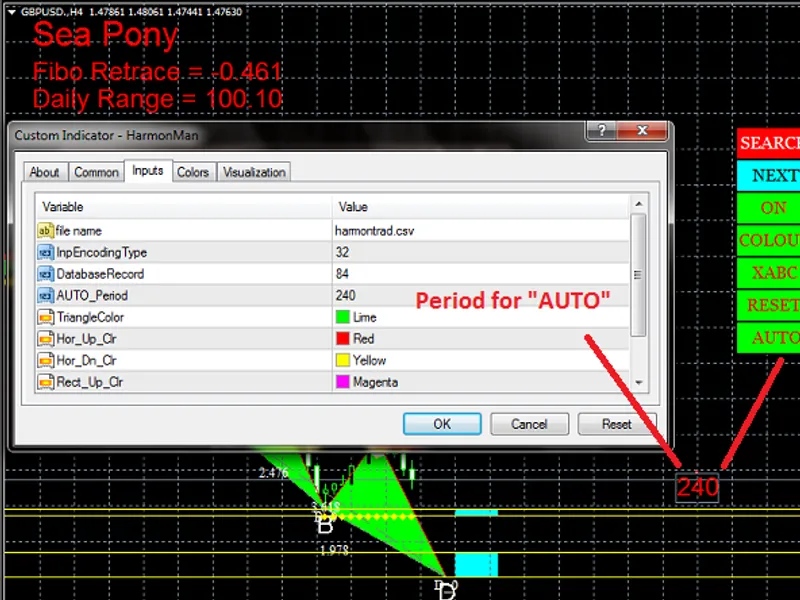Screen dimensions: 800x600
Task: Click the InpEncodingType integer icon
Action: tap(45, 252)
